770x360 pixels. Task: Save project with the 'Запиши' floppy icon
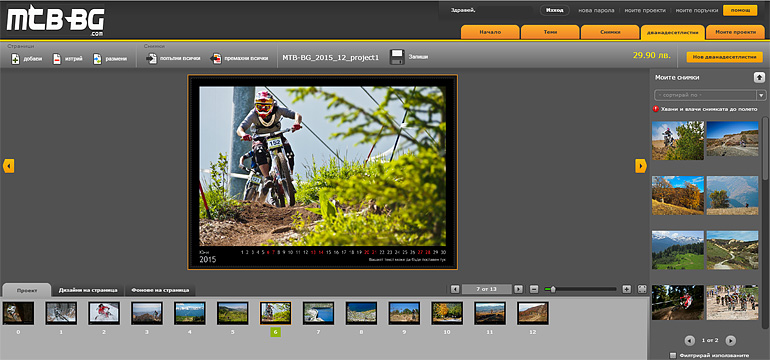point(397,57)
